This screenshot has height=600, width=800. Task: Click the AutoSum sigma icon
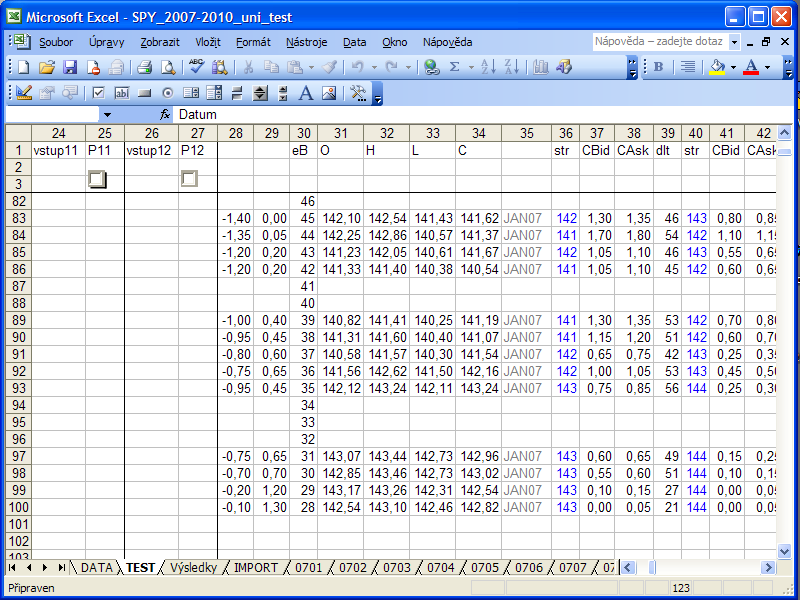pyautogui.click(x=455, y=67)
